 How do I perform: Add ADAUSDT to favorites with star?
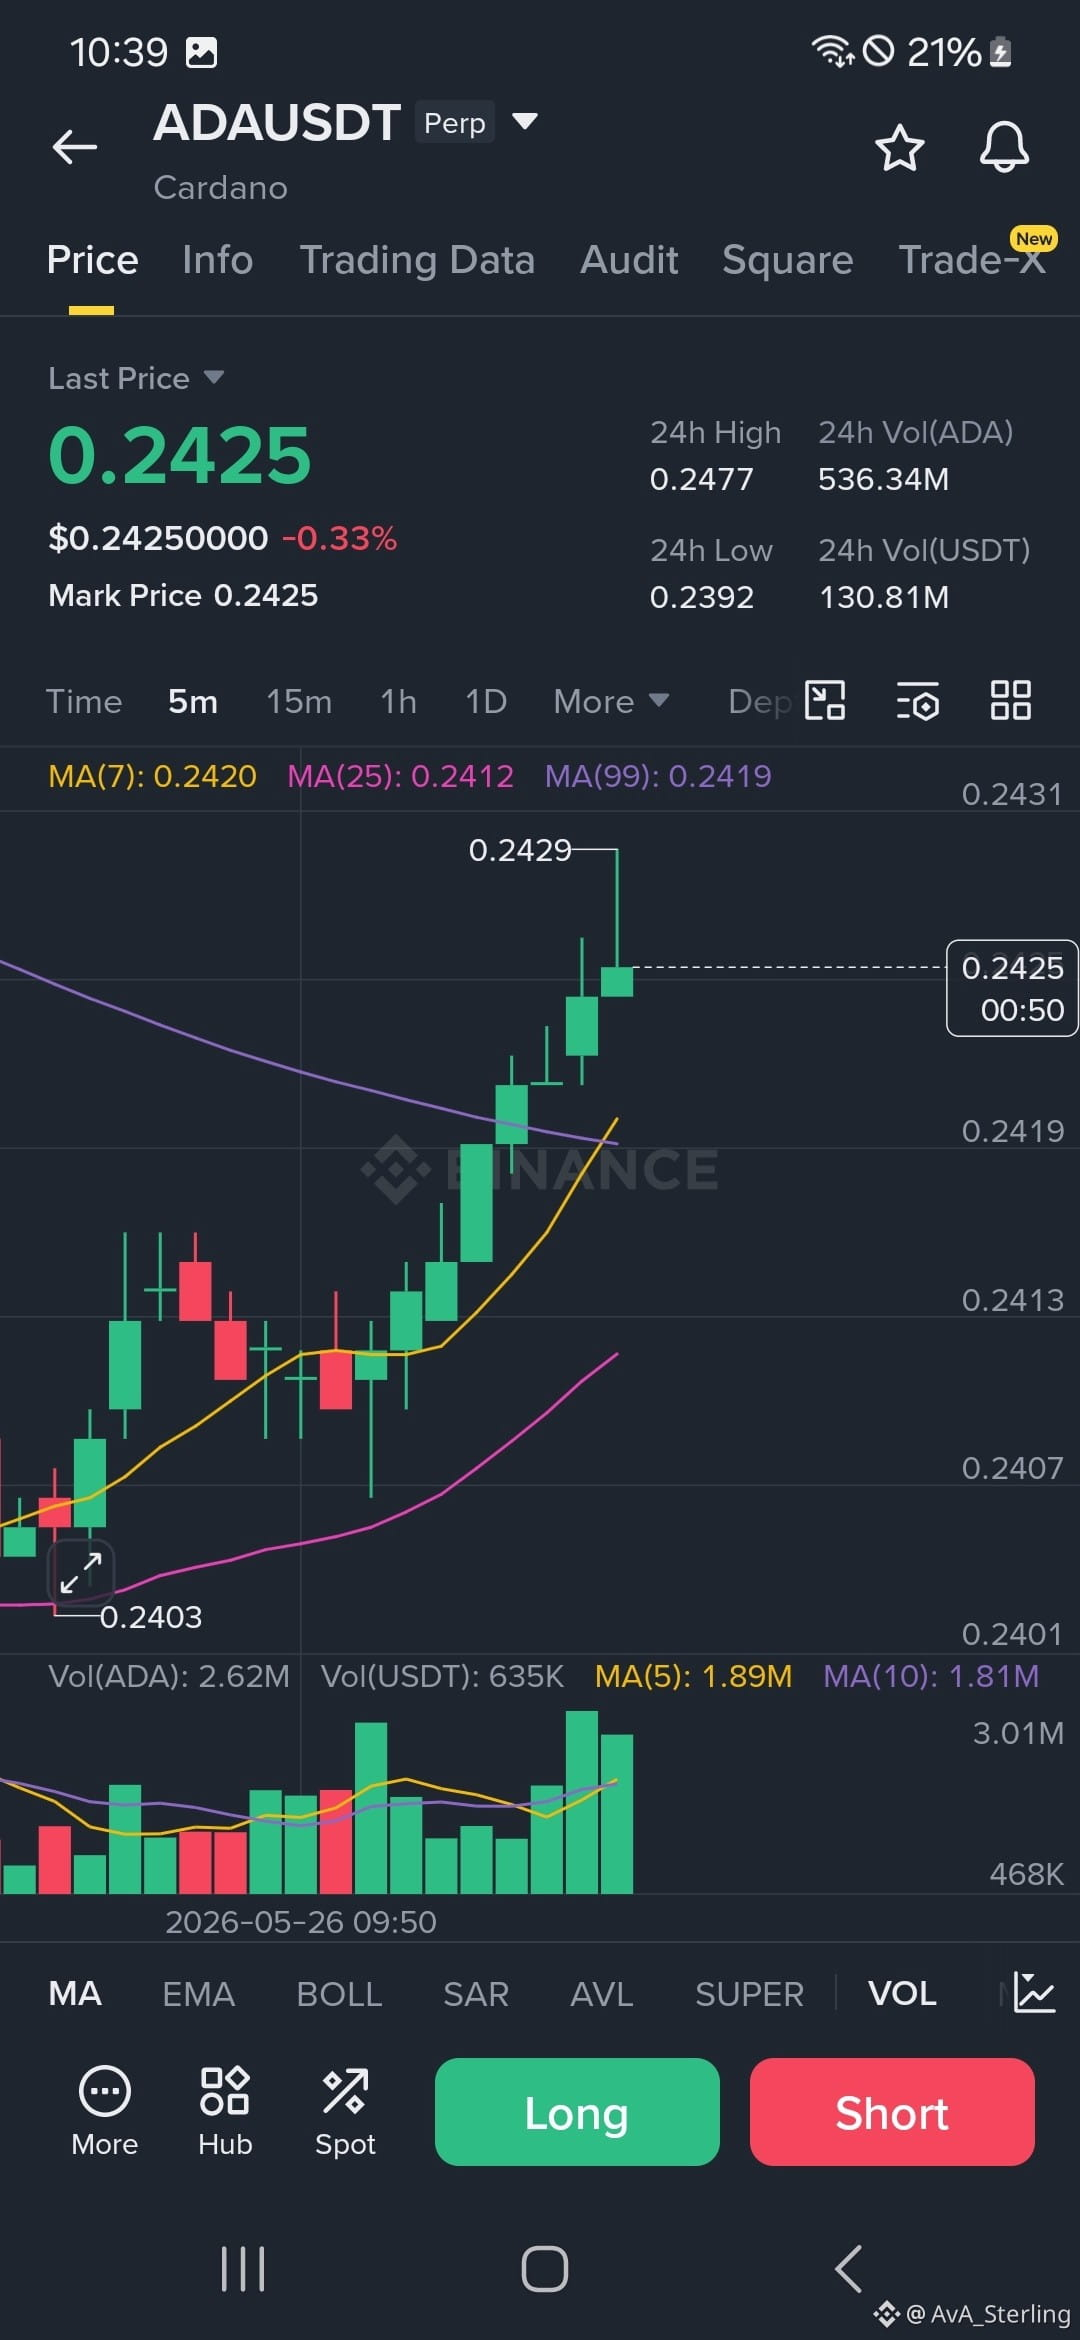899,148
